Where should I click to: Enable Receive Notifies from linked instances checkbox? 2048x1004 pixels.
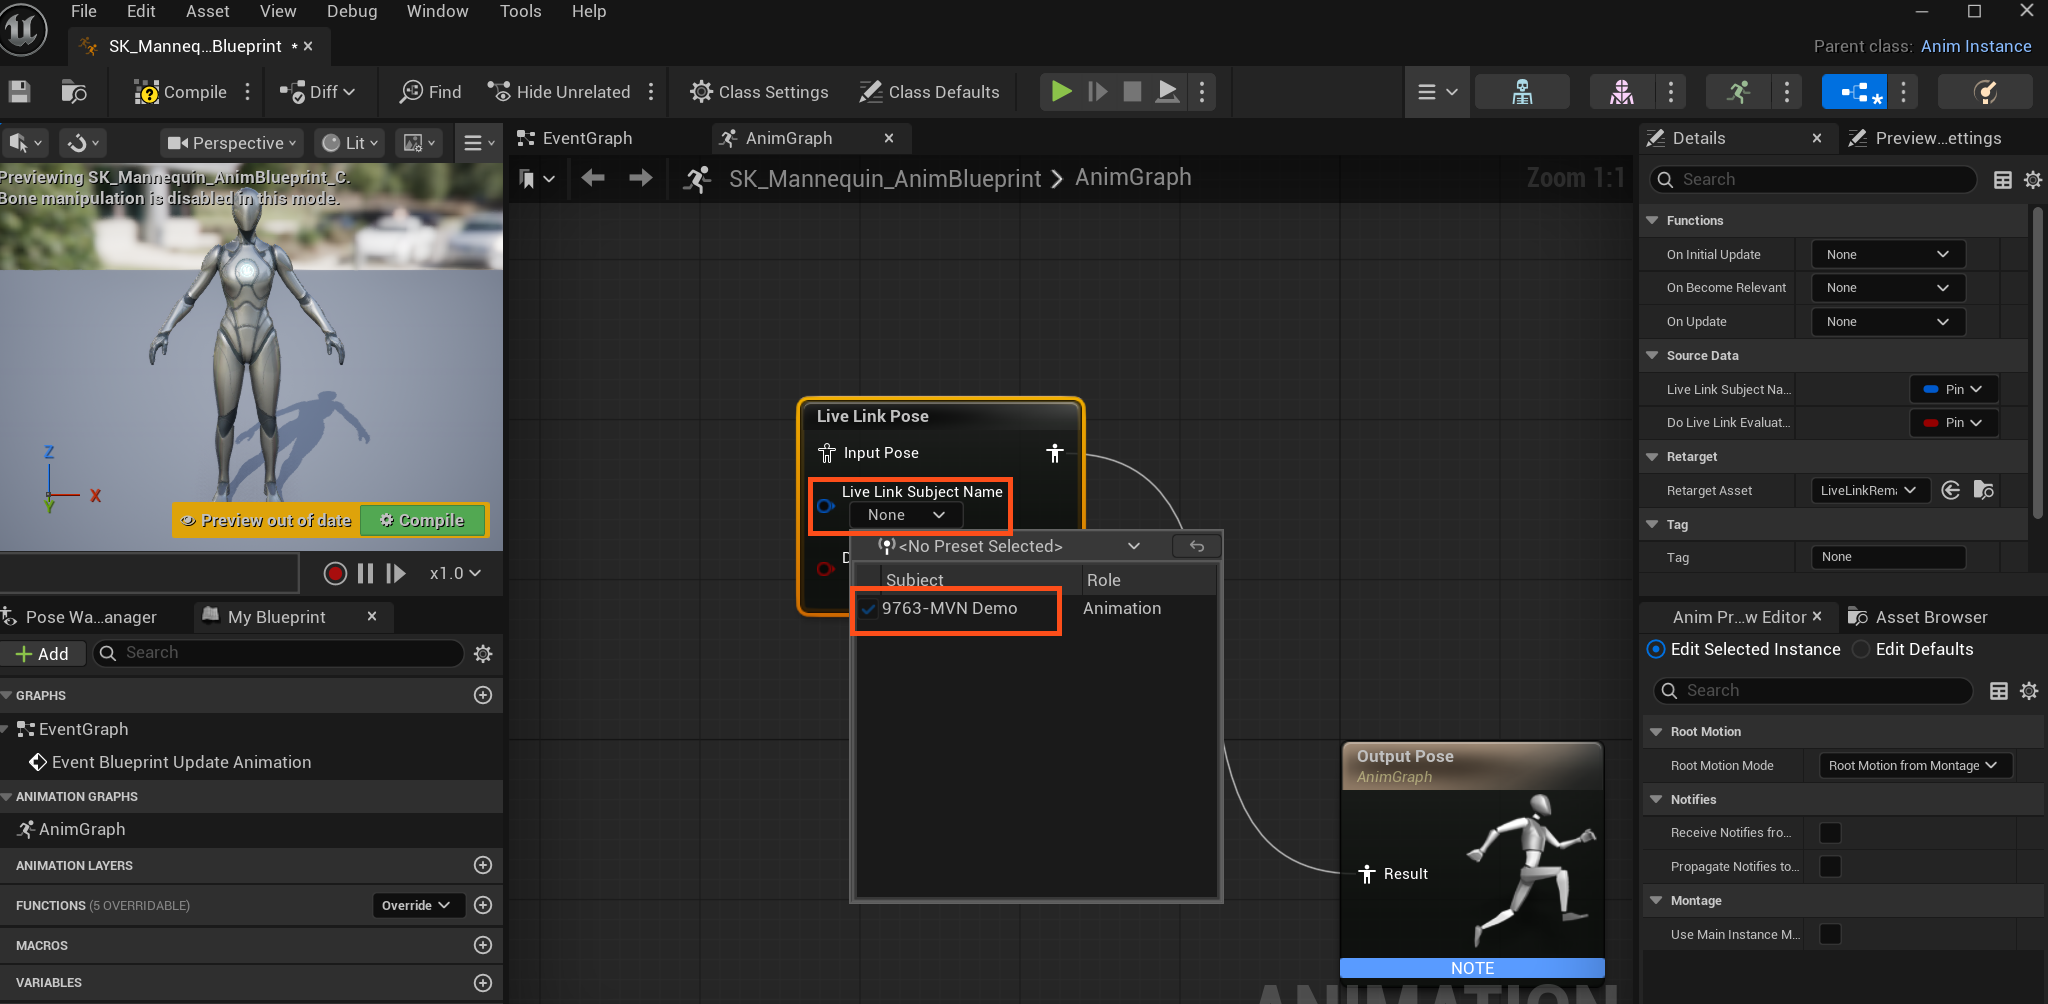point(1830,833)
